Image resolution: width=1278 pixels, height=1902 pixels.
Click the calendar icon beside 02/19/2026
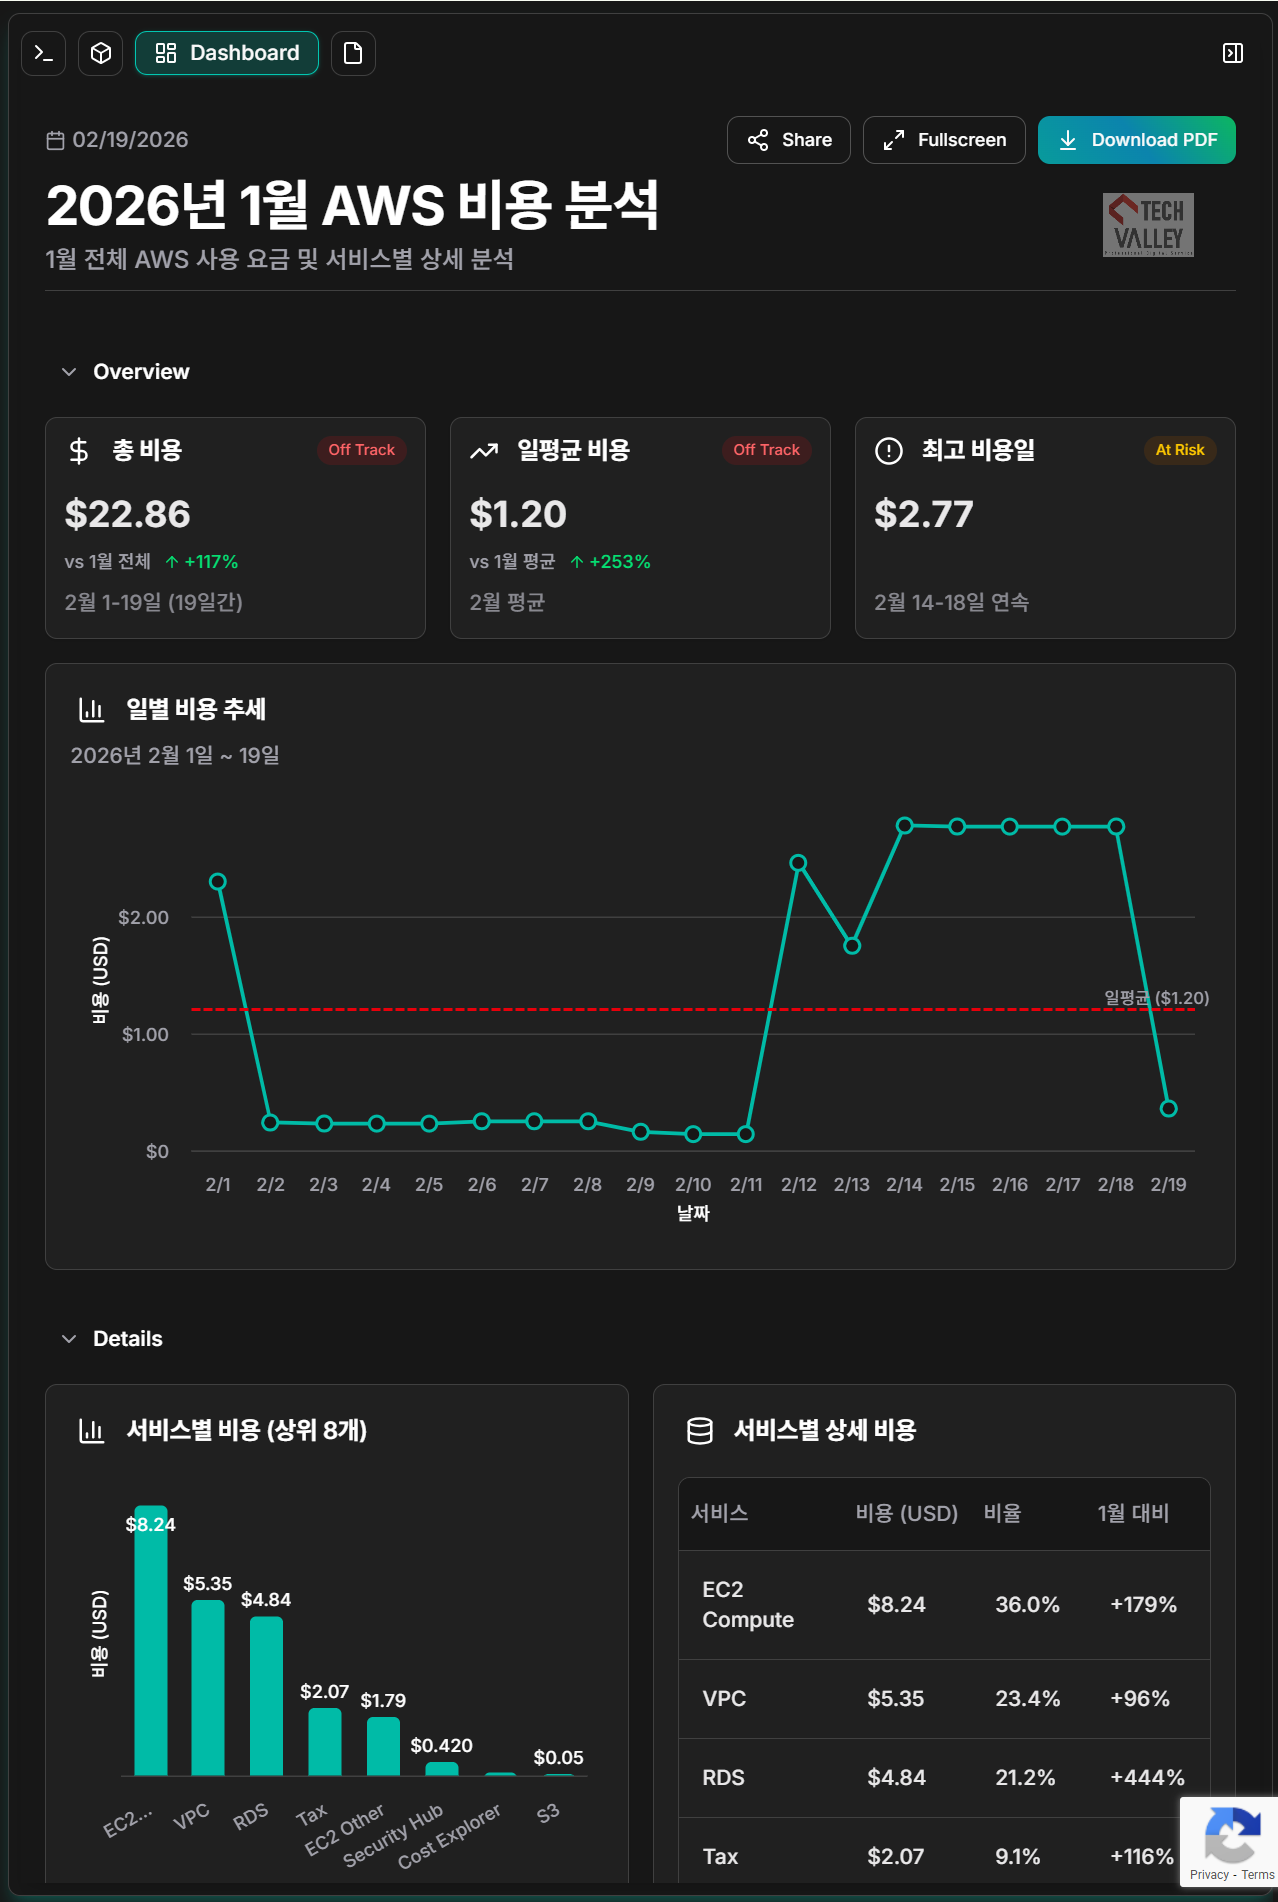tap(55, 141)
